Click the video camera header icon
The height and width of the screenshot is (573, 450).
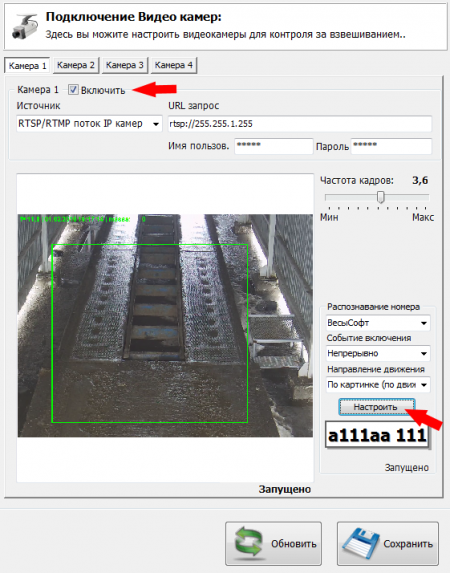(25, 26)
